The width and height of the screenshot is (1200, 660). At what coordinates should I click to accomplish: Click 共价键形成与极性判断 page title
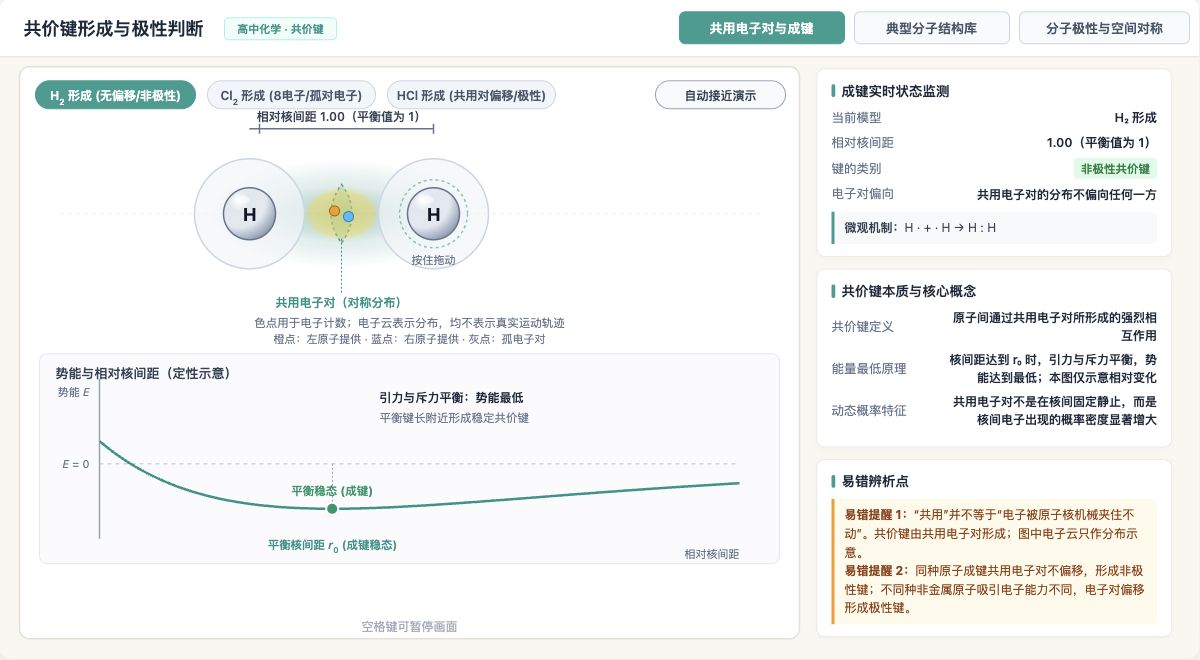[x=113, y=28]
